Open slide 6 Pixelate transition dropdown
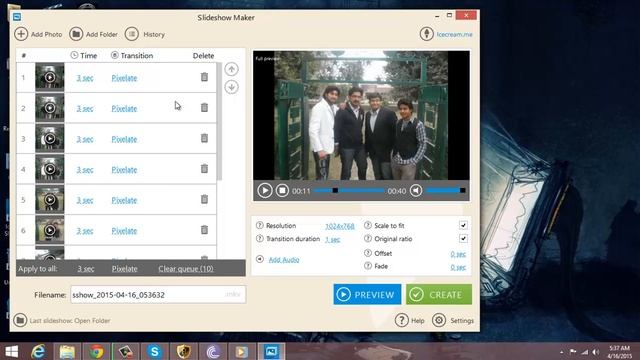The image size is (640, 360). pyautogui.click(x=124, y=231)
